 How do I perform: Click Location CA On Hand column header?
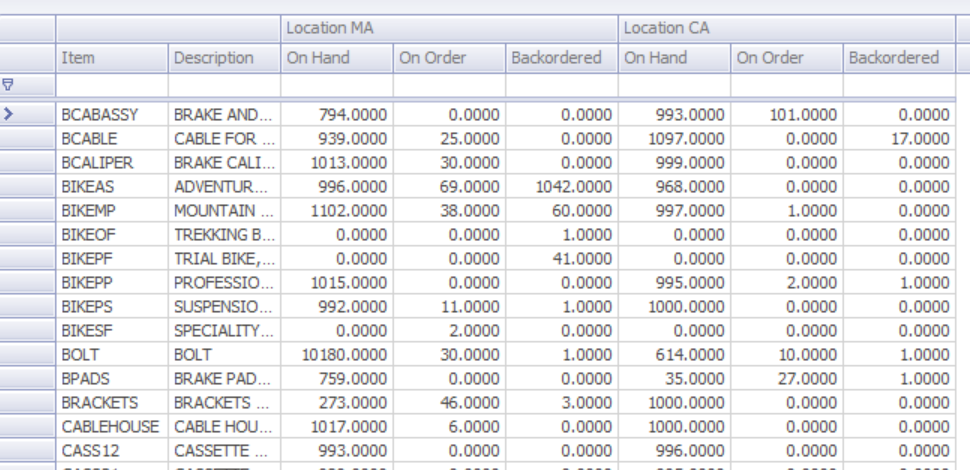[675, 58]
